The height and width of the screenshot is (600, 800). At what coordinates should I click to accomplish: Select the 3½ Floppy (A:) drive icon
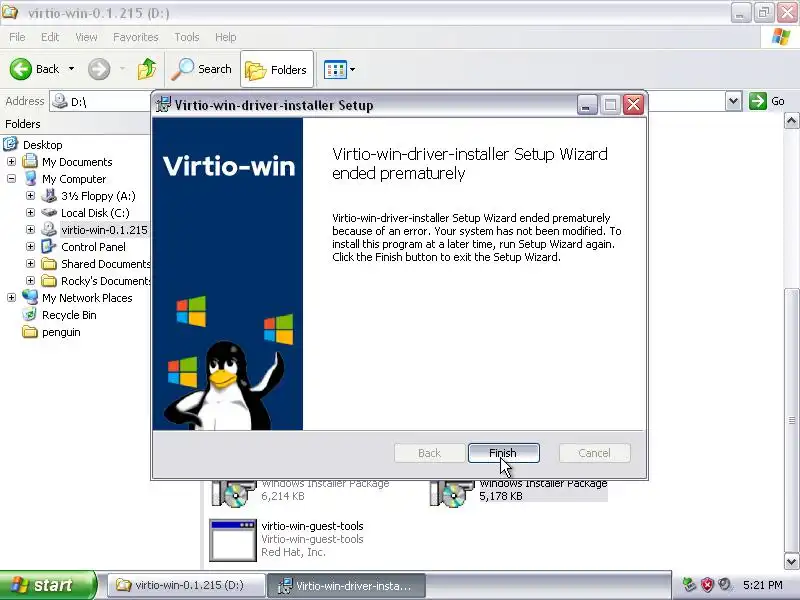[49, 195]
